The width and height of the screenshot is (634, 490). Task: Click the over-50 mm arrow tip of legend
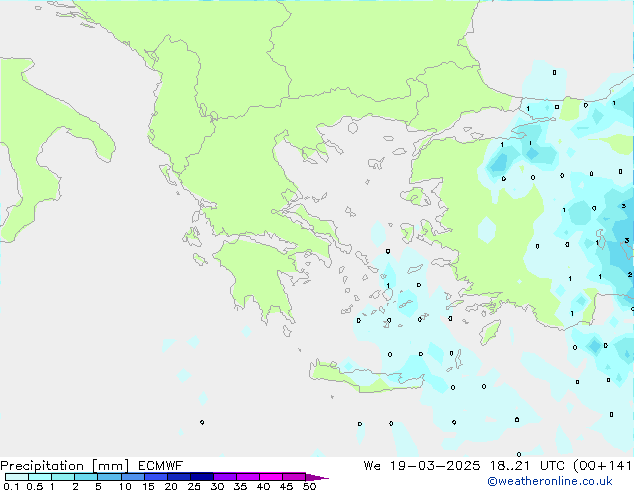click(317, 477)
